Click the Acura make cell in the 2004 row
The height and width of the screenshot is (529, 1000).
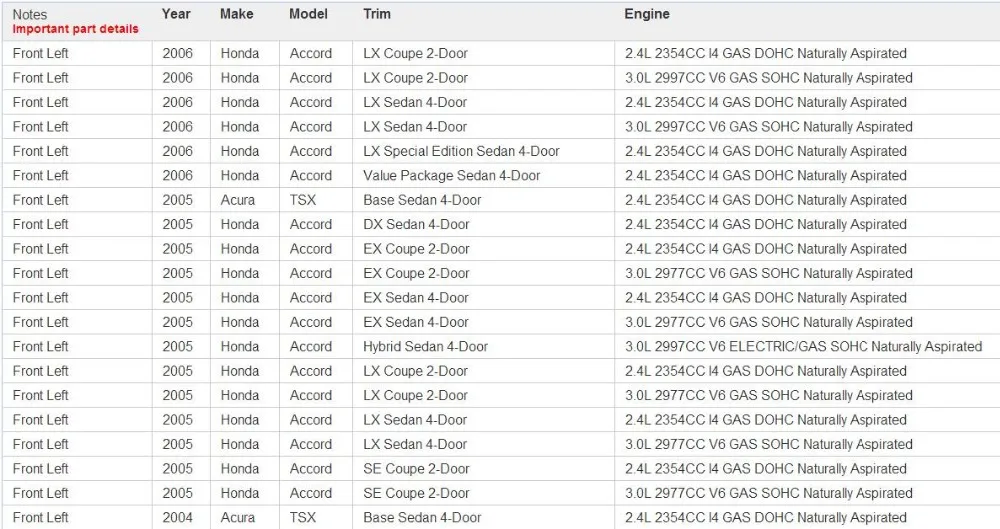pos(238,518)
